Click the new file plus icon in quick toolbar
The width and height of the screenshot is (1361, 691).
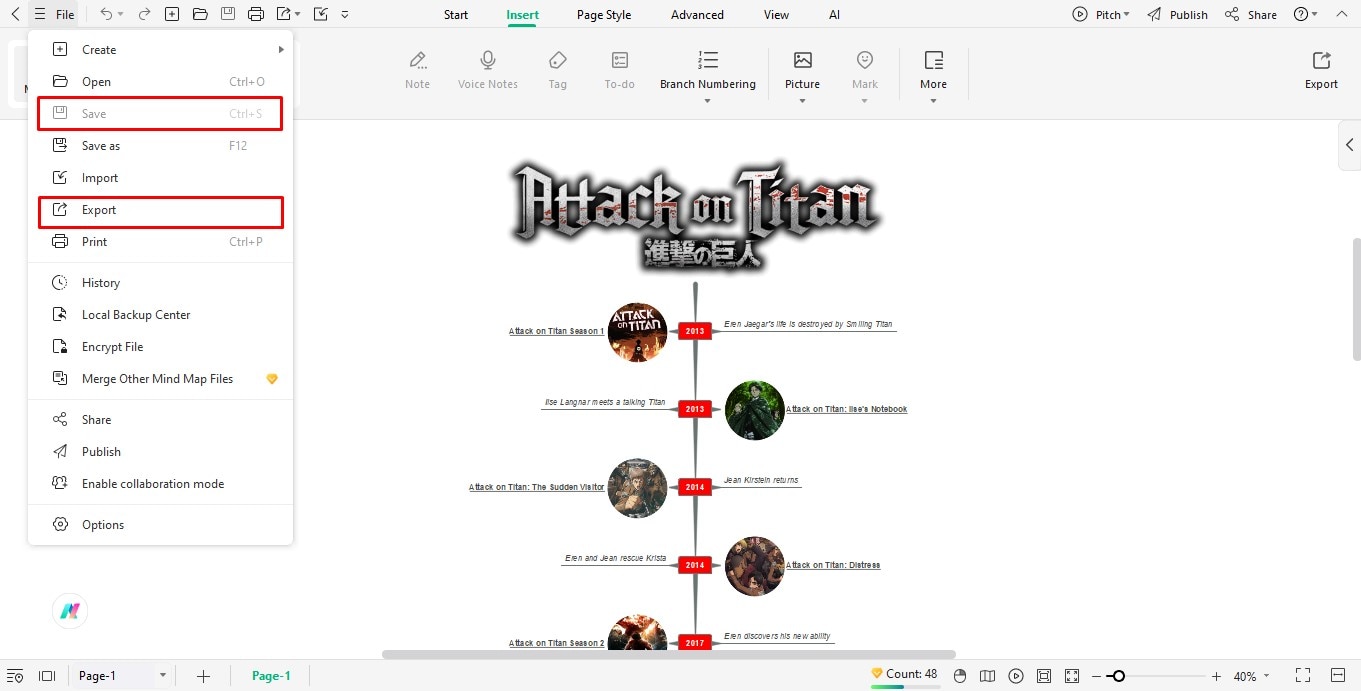pos(172,14)
